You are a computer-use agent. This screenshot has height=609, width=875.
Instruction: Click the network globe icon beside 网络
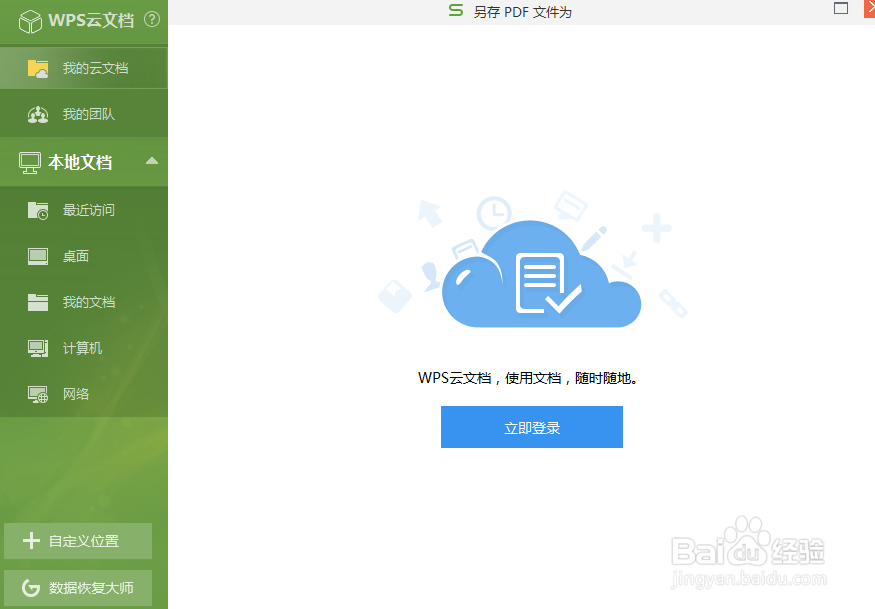tap(38, 395)
